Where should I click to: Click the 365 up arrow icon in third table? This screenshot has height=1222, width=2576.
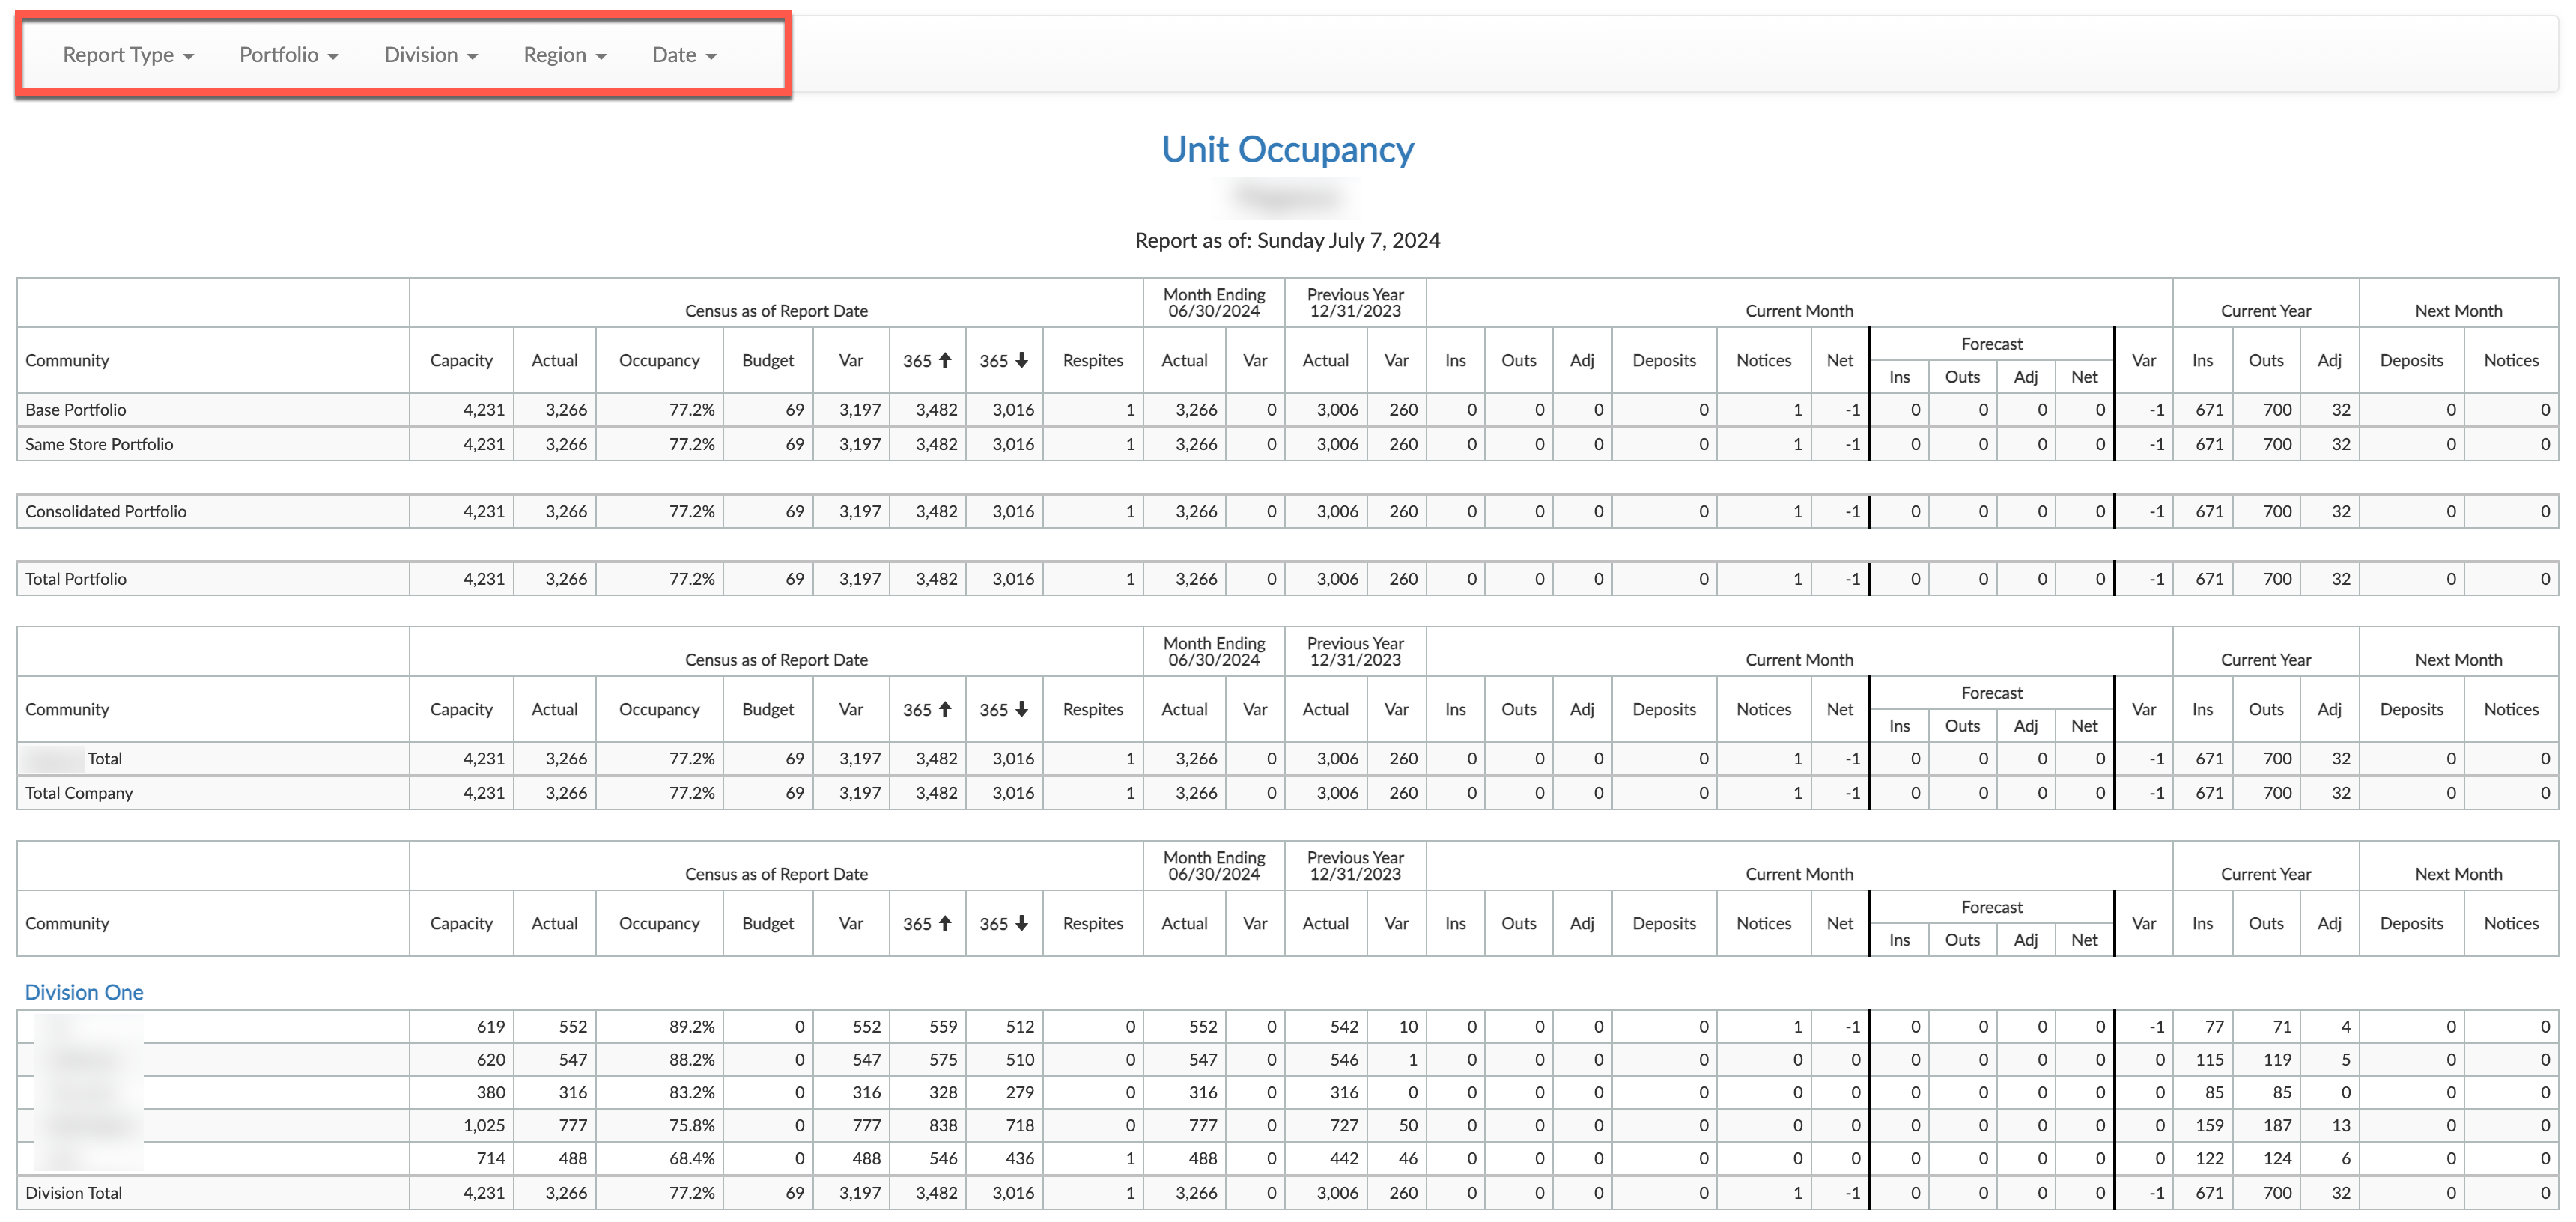tap(945, 923)
